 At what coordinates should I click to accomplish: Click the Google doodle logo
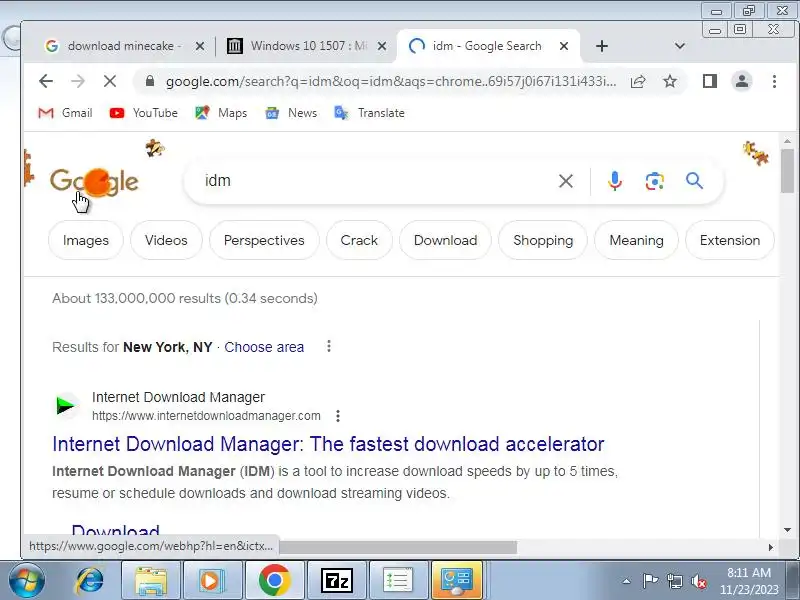[94, 182]
